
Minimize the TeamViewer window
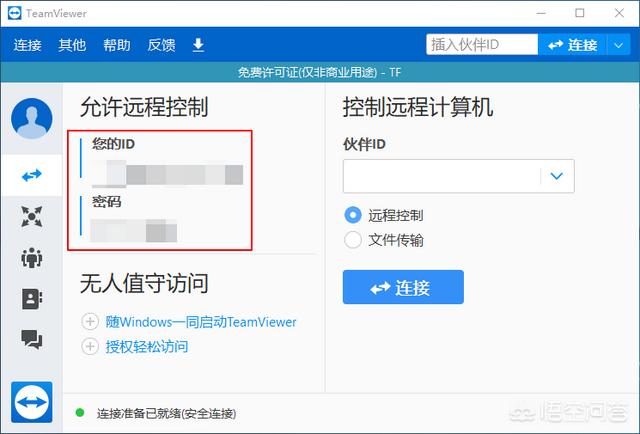(541, 13)
